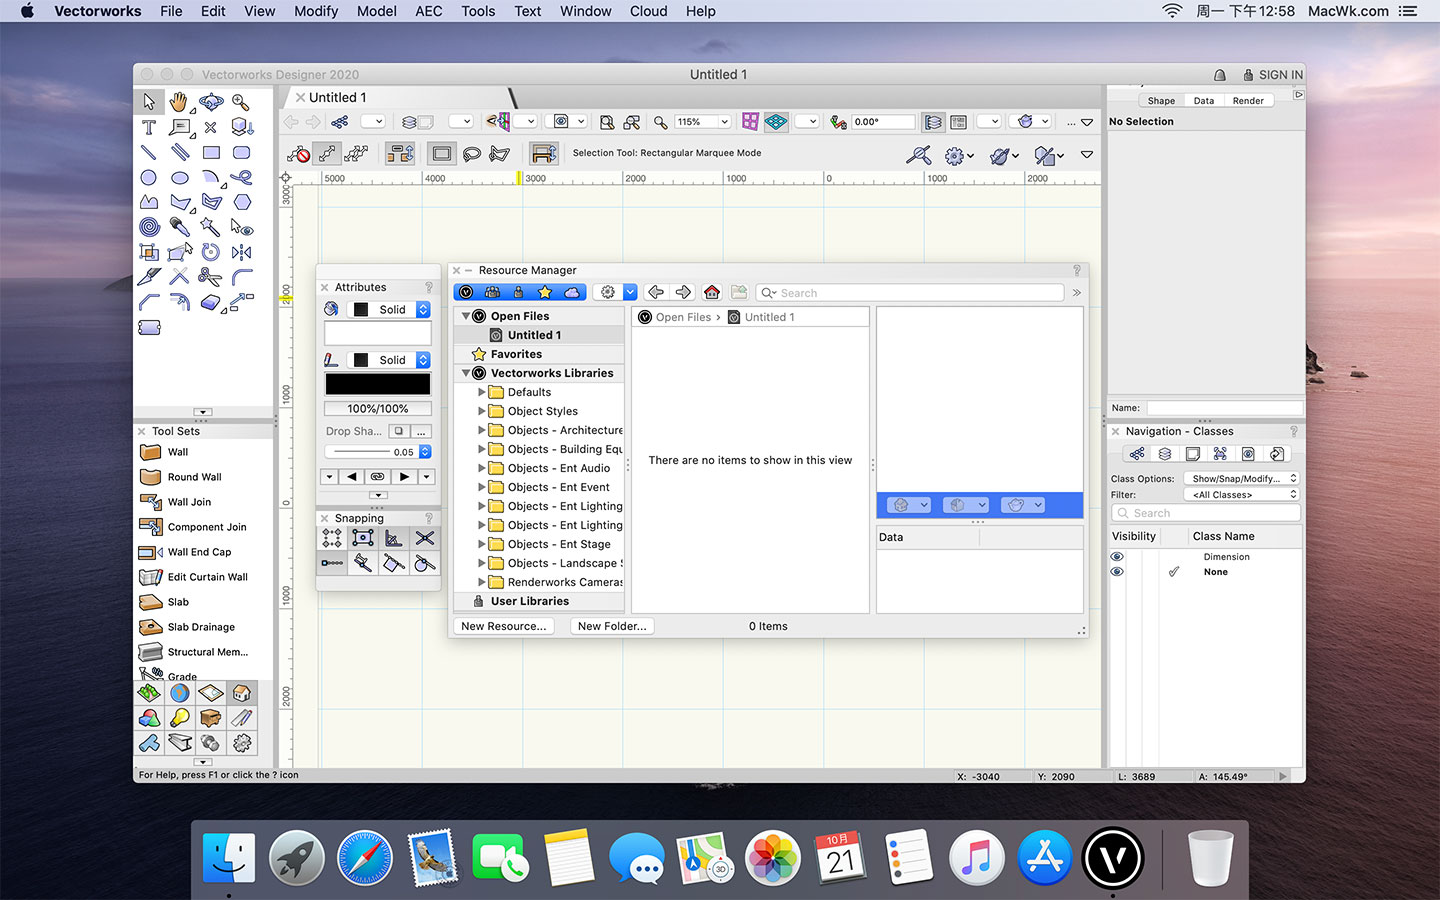Select the Freehand tool
Viewport: 1440px width, 900px height.
(241, 177)
